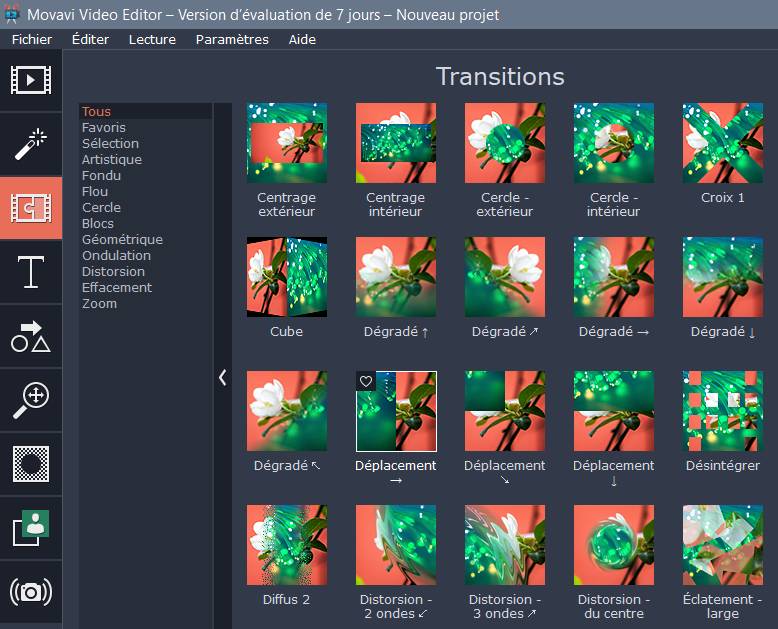Choose the Déplacement ↘ transition
The height and width of the screenshot is (629, 778).
pos(505,411)
